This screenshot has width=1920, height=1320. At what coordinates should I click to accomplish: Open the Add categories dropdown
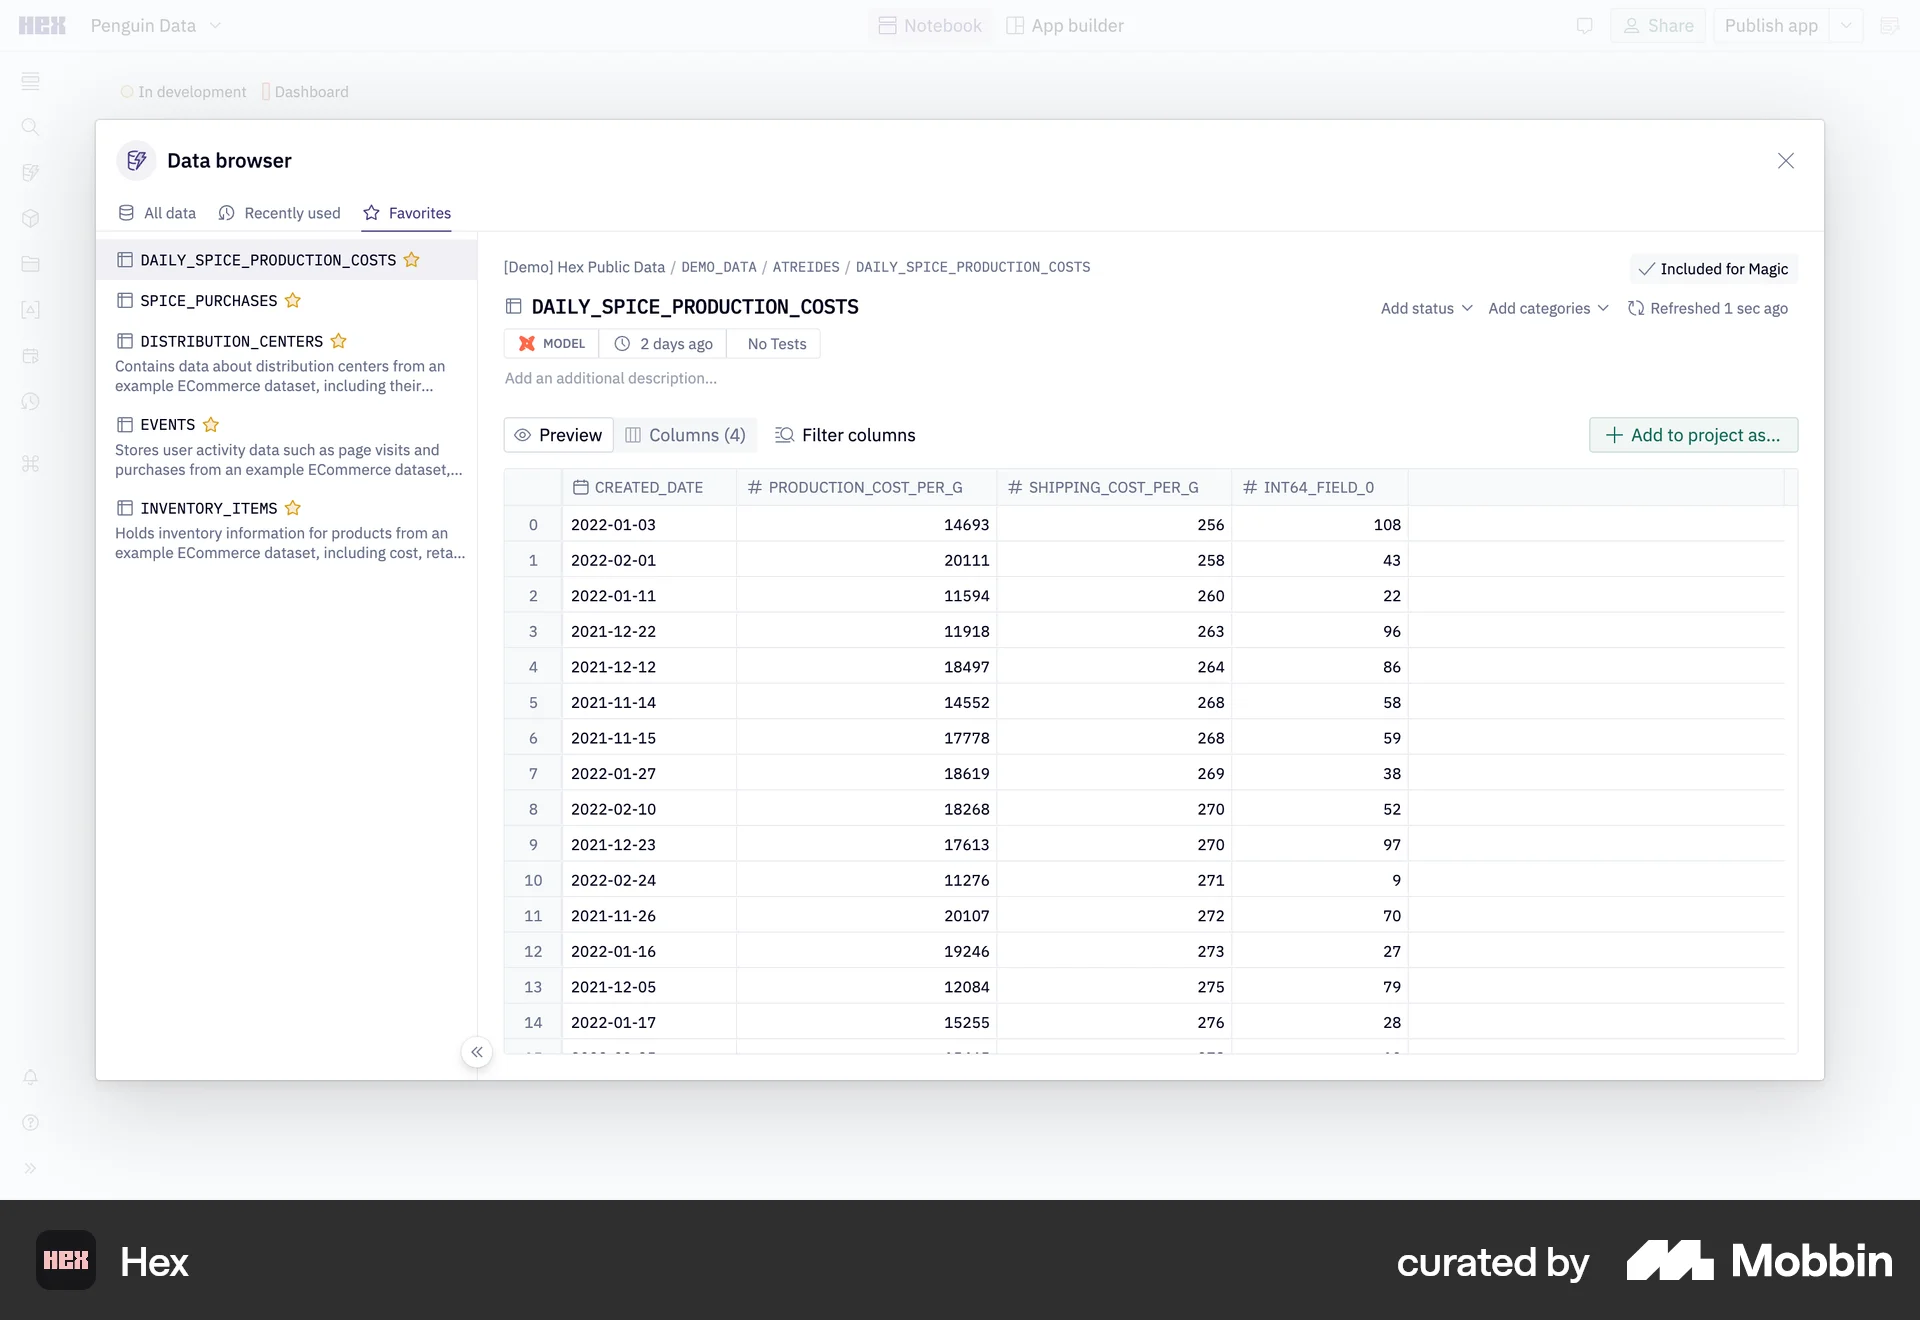(x=1548, y=308)
